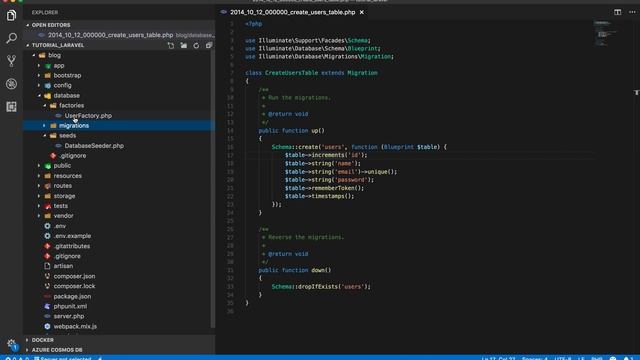Open UserFactory.php file

(88, 116)
